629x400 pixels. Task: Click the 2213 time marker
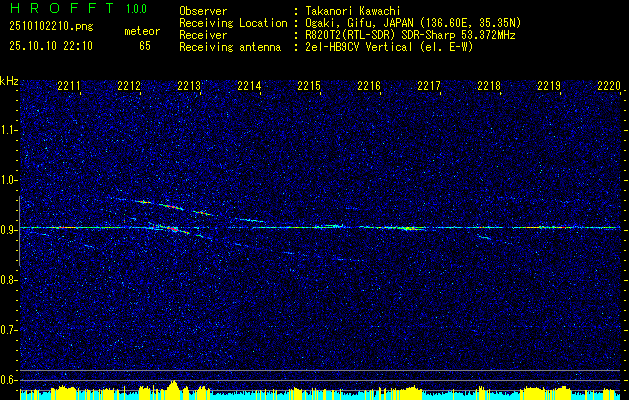[189, 86]
